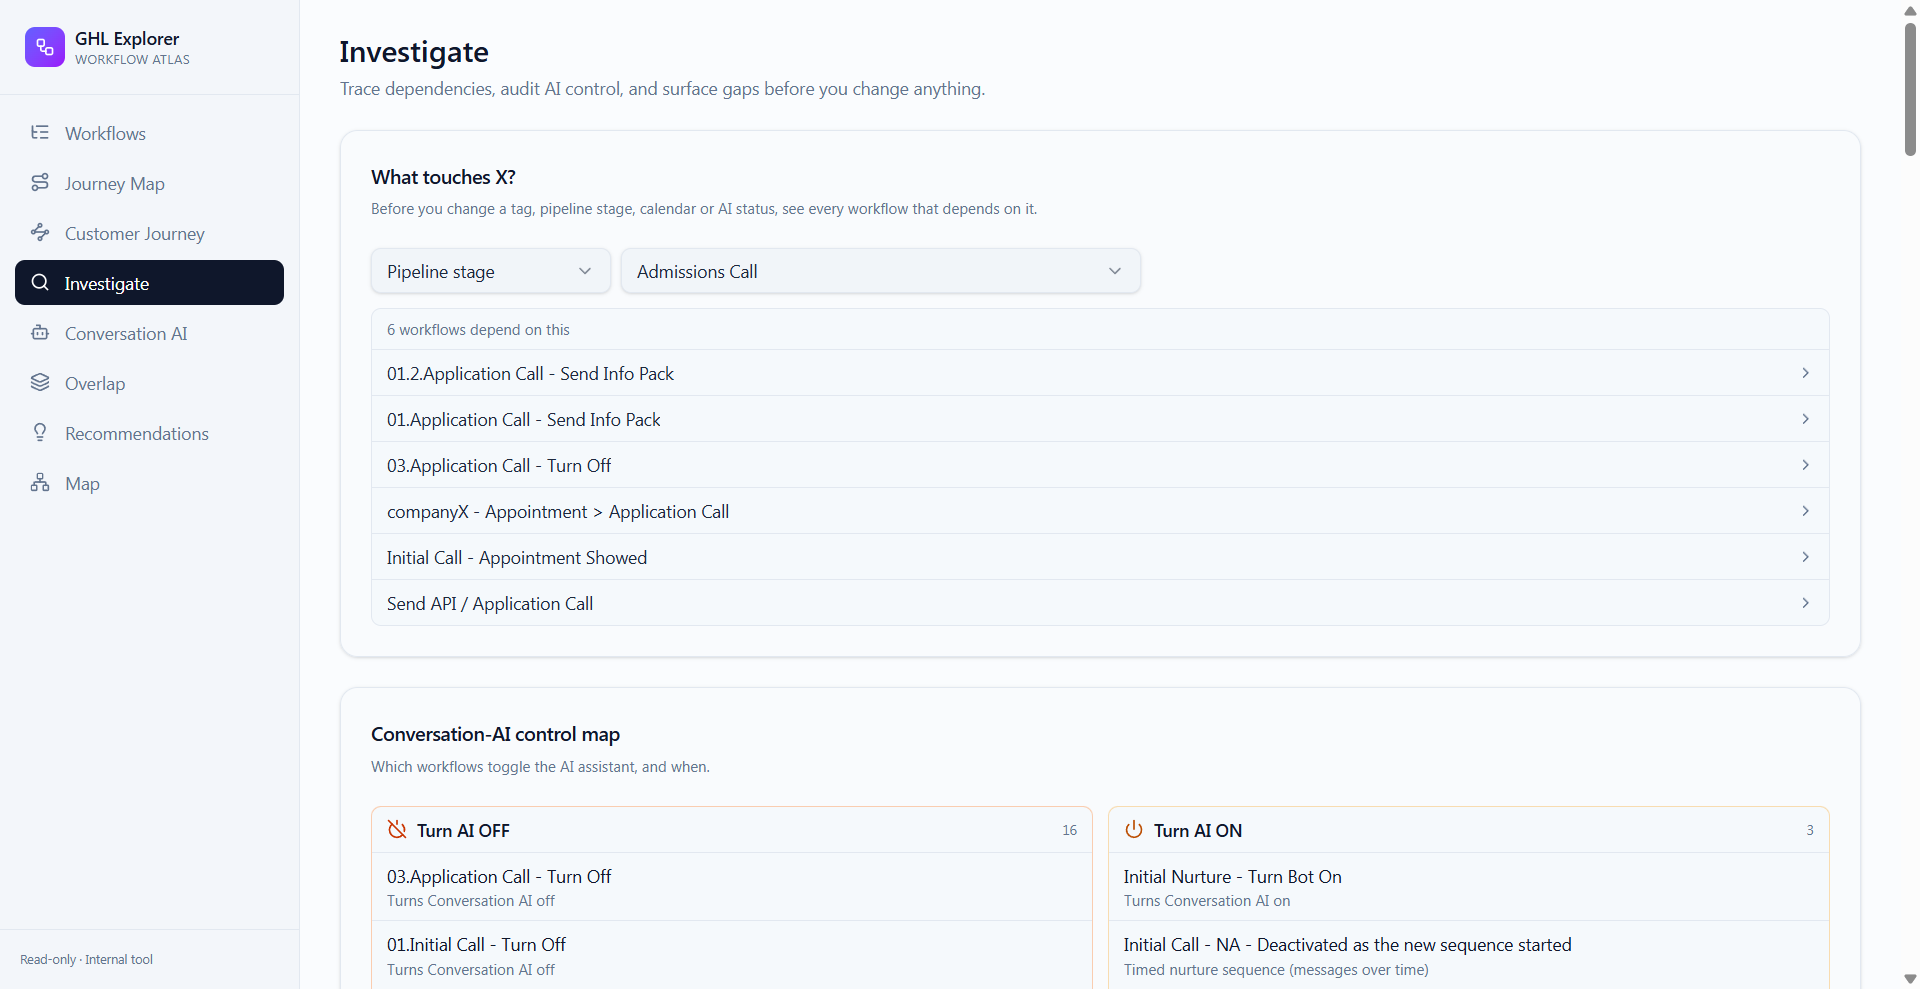Select 01.Initial Call - Turn Off entry
Viewport: 1920px width, 989px height.
pyautogui.click(x=731, y=955)
